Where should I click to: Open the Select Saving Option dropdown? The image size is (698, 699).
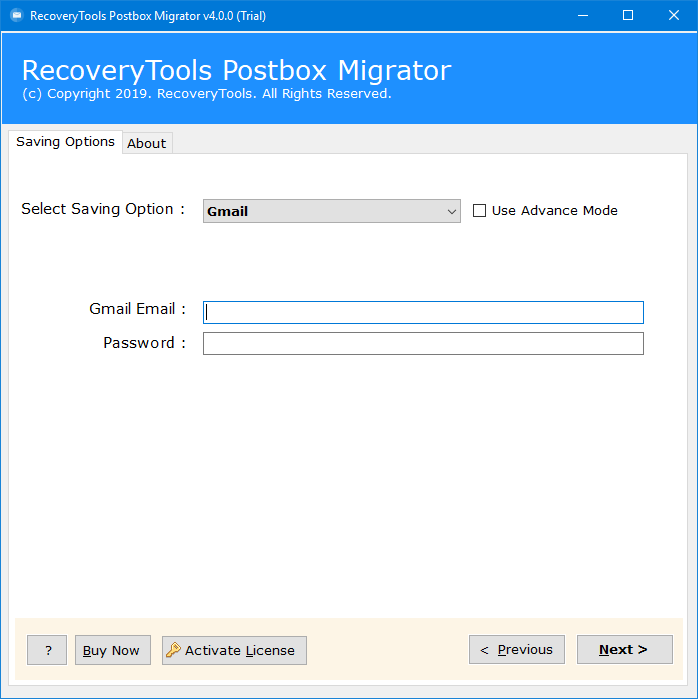332,211
